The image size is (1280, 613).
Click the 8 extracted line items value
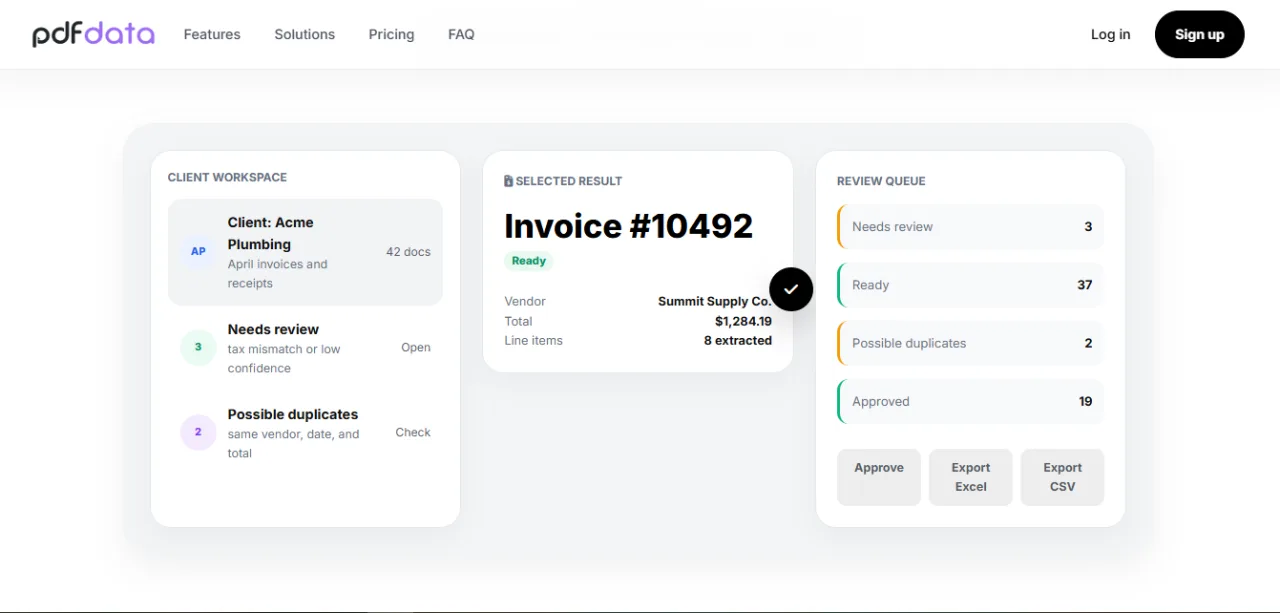(x=738, y=340)
